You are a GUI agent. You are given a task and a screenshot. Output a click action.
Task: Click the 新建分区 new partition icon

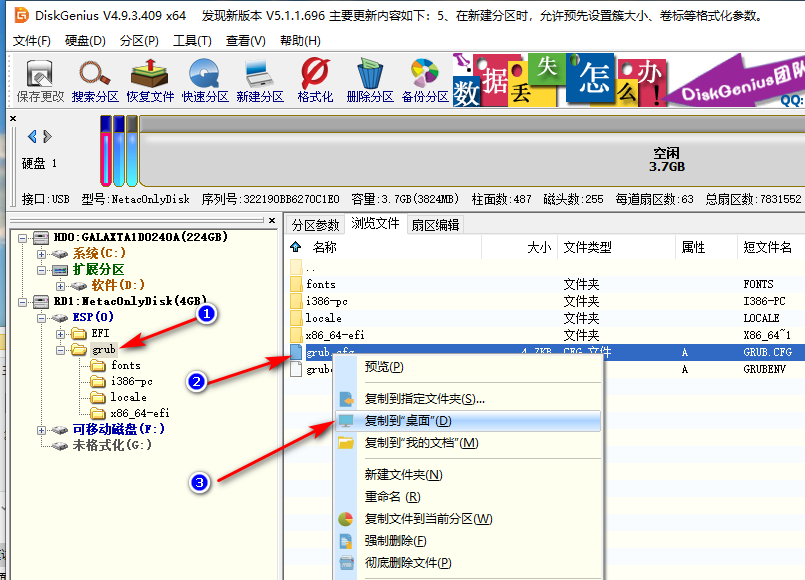[260, 81]
